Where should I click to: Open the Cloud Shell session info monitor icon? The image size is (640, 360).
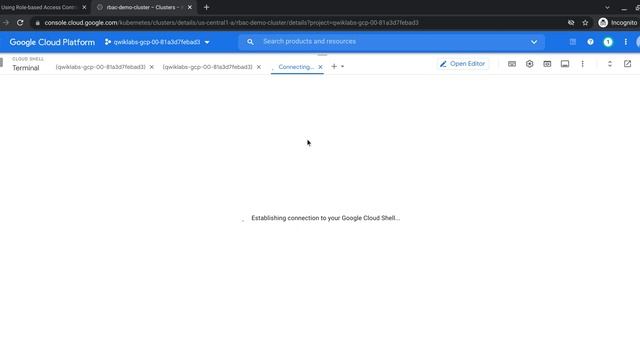point(565,64)
